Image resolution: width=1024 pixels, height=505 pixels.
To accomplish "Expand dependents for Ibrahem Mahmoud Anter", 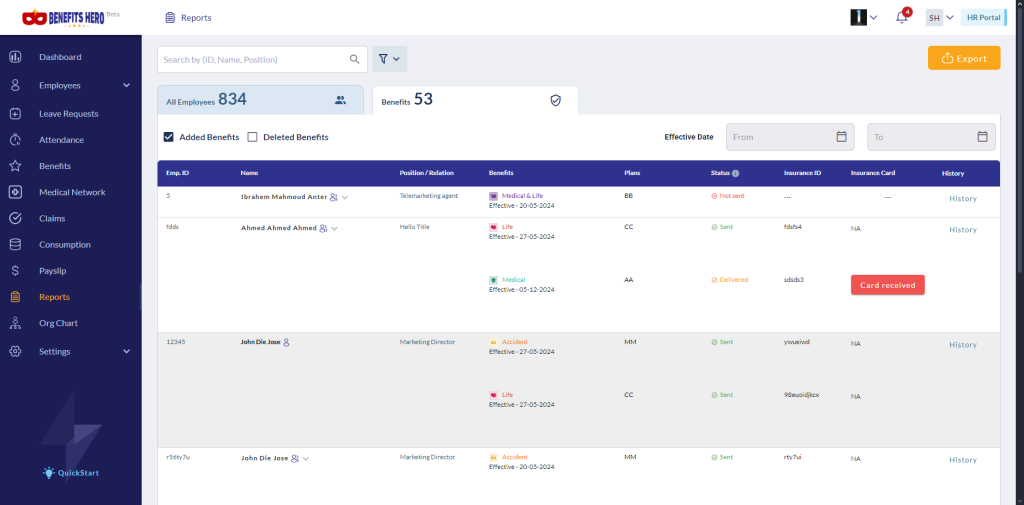I will pos(345,198).
